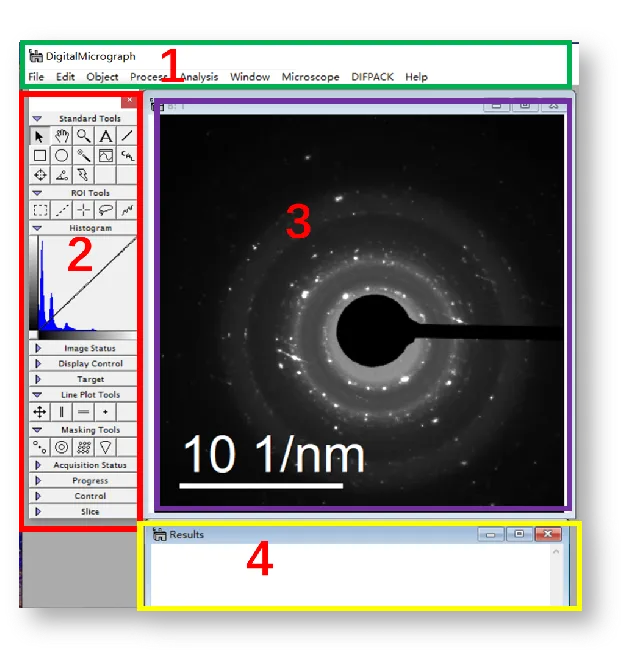Viewport: 628px width, 662px height.
Task: Select the ring mask tool
Action: click(62, 447)
